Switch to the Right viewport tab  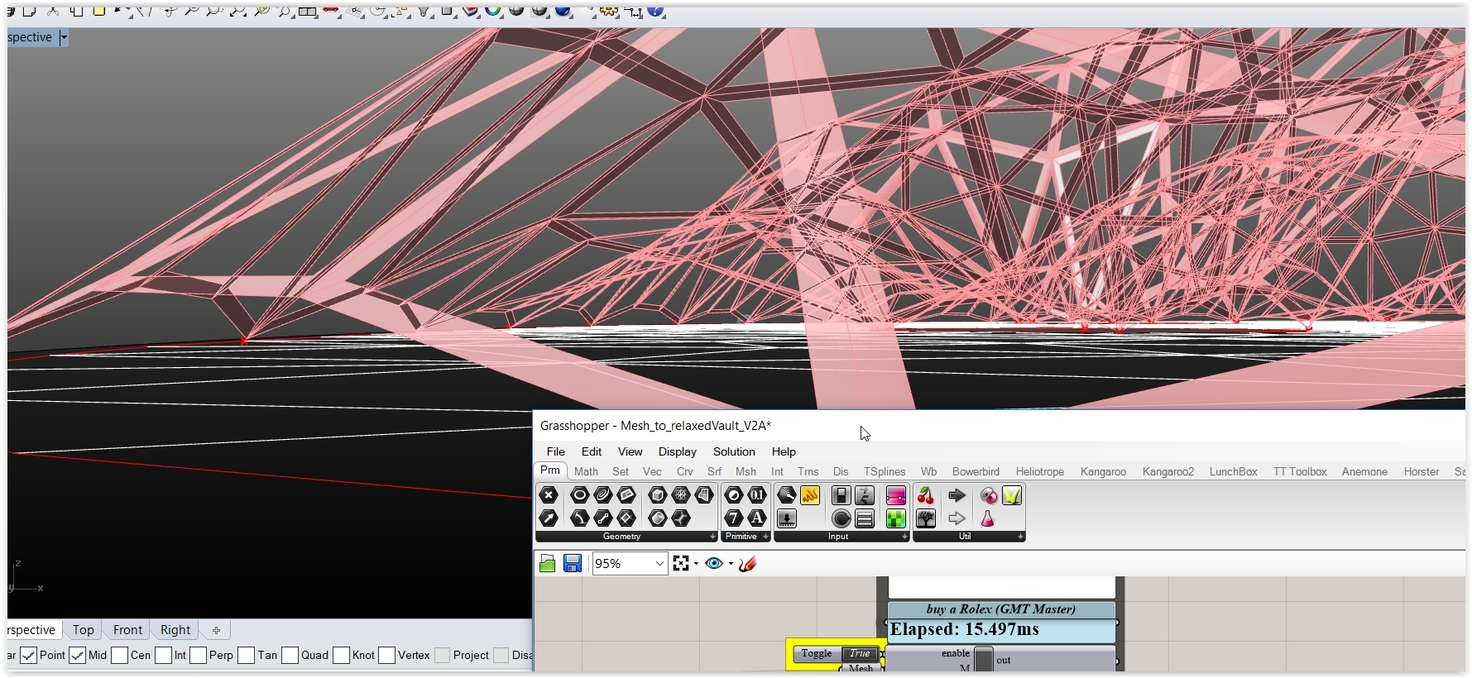[175, 630]
